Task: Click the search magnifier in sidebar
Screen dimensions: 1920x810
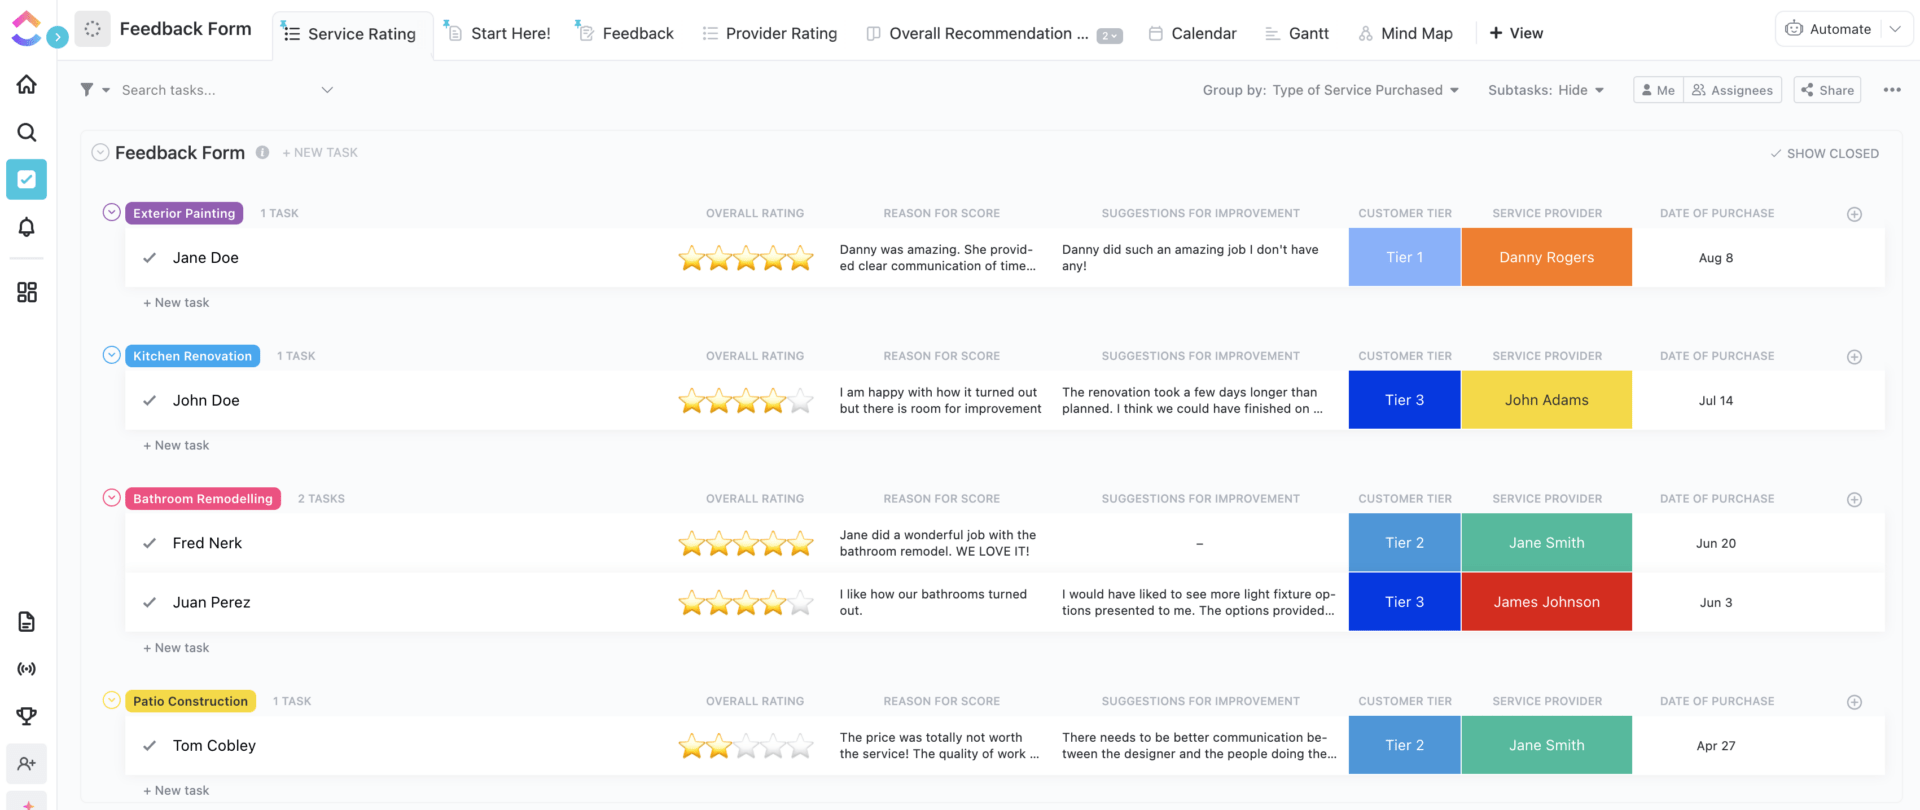Action: (27, 132)
